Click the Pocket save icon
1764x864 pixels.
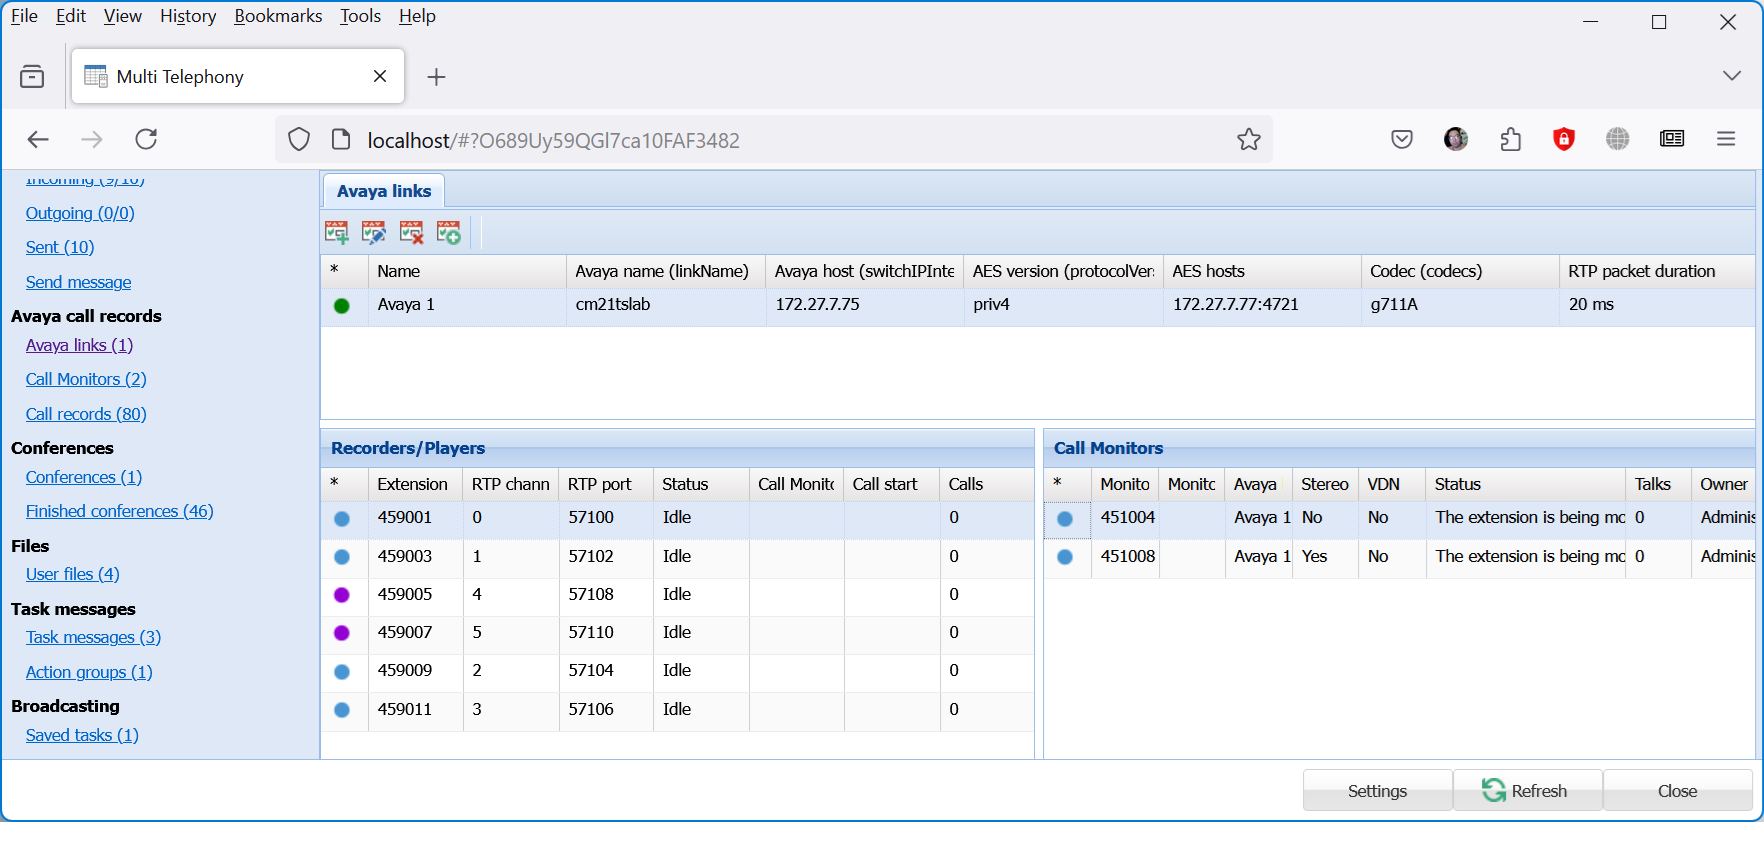[x=1402, y=140]
